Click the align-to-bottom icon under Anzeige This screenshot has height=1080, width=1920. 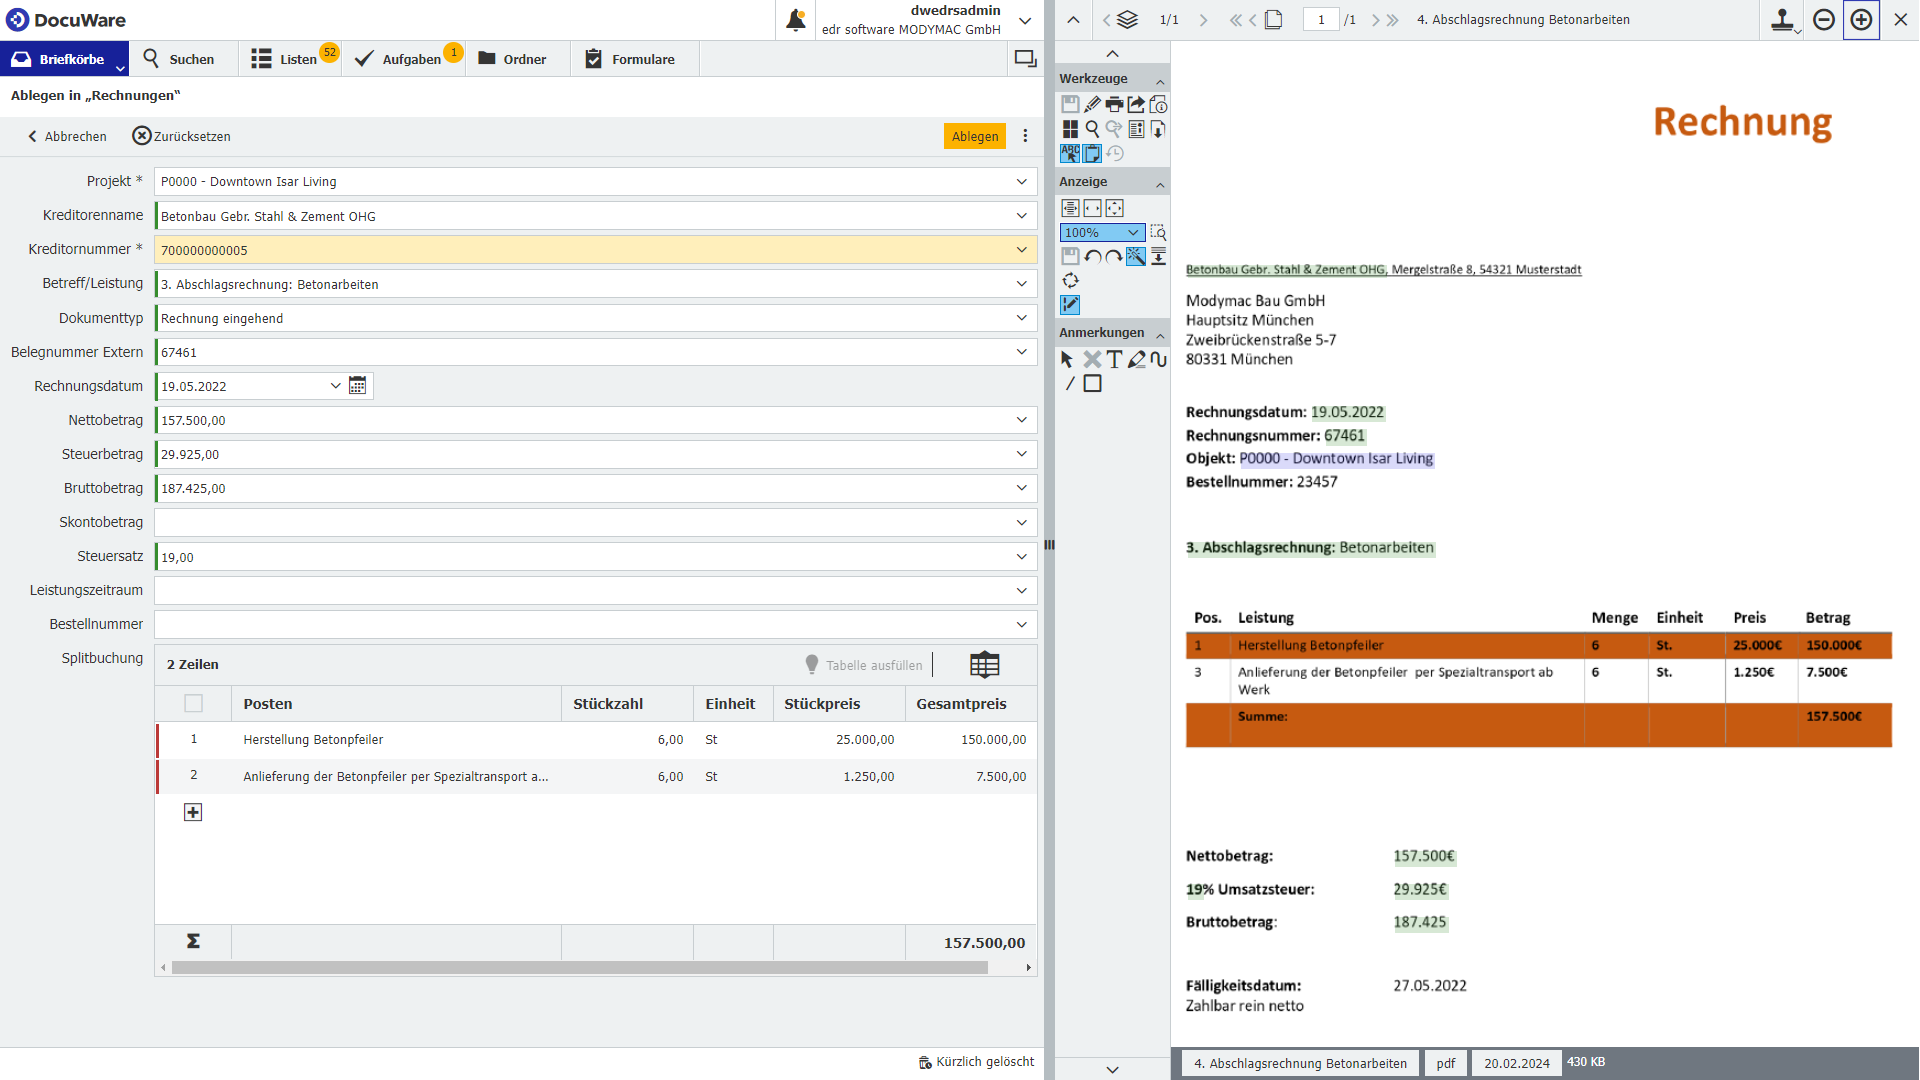[x=1158, y=256]
